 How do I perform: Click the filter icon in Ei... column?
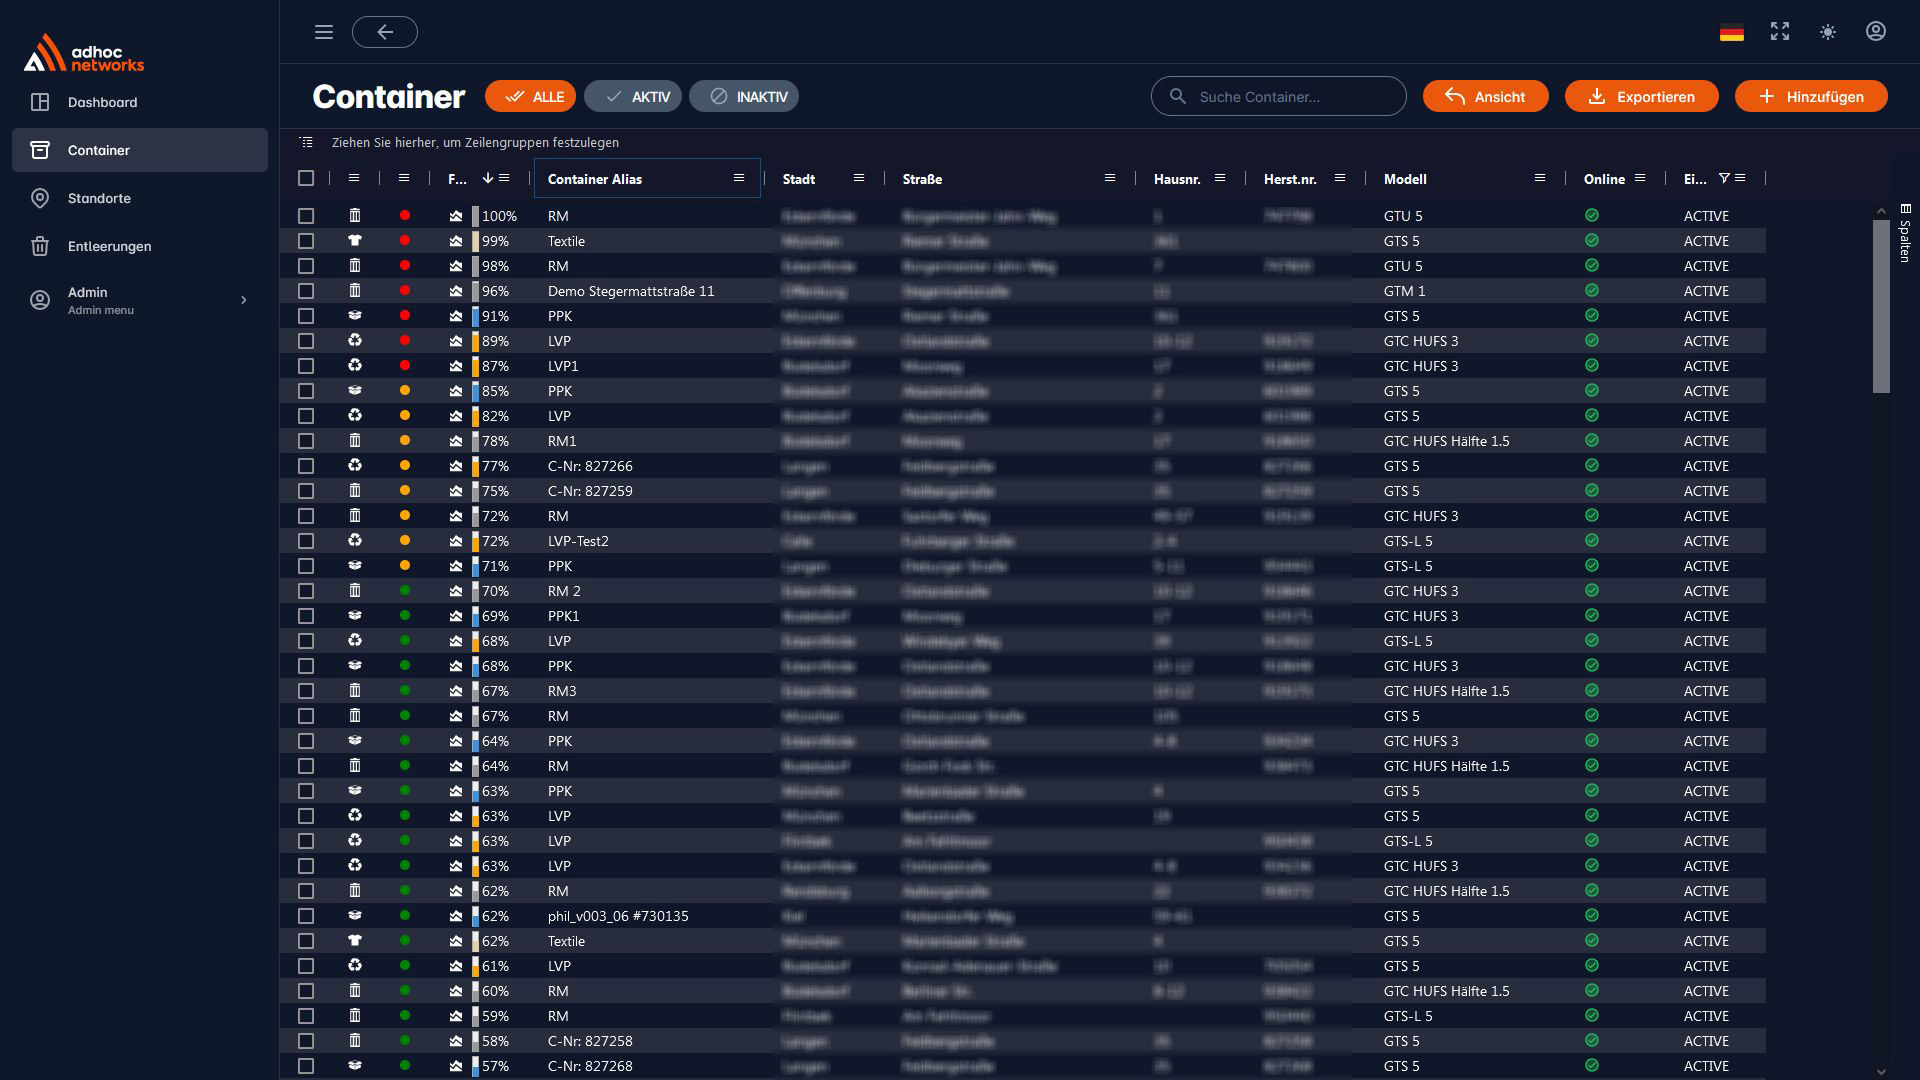coord(1724,178)
